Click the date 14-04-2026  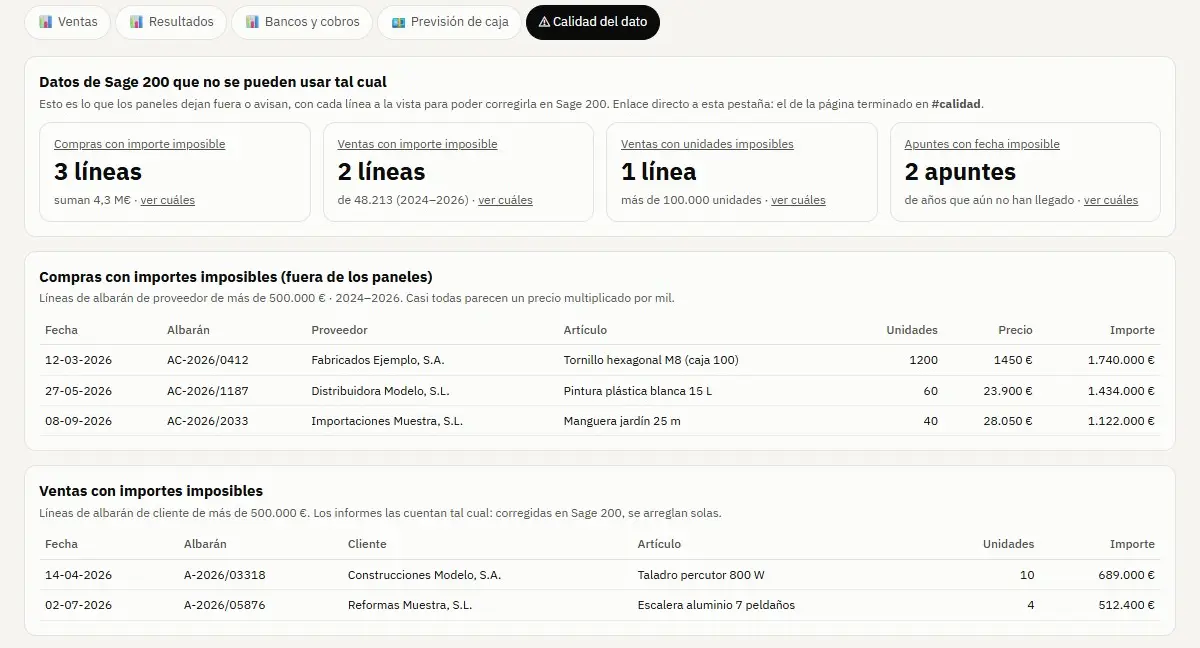coord(78,575)
